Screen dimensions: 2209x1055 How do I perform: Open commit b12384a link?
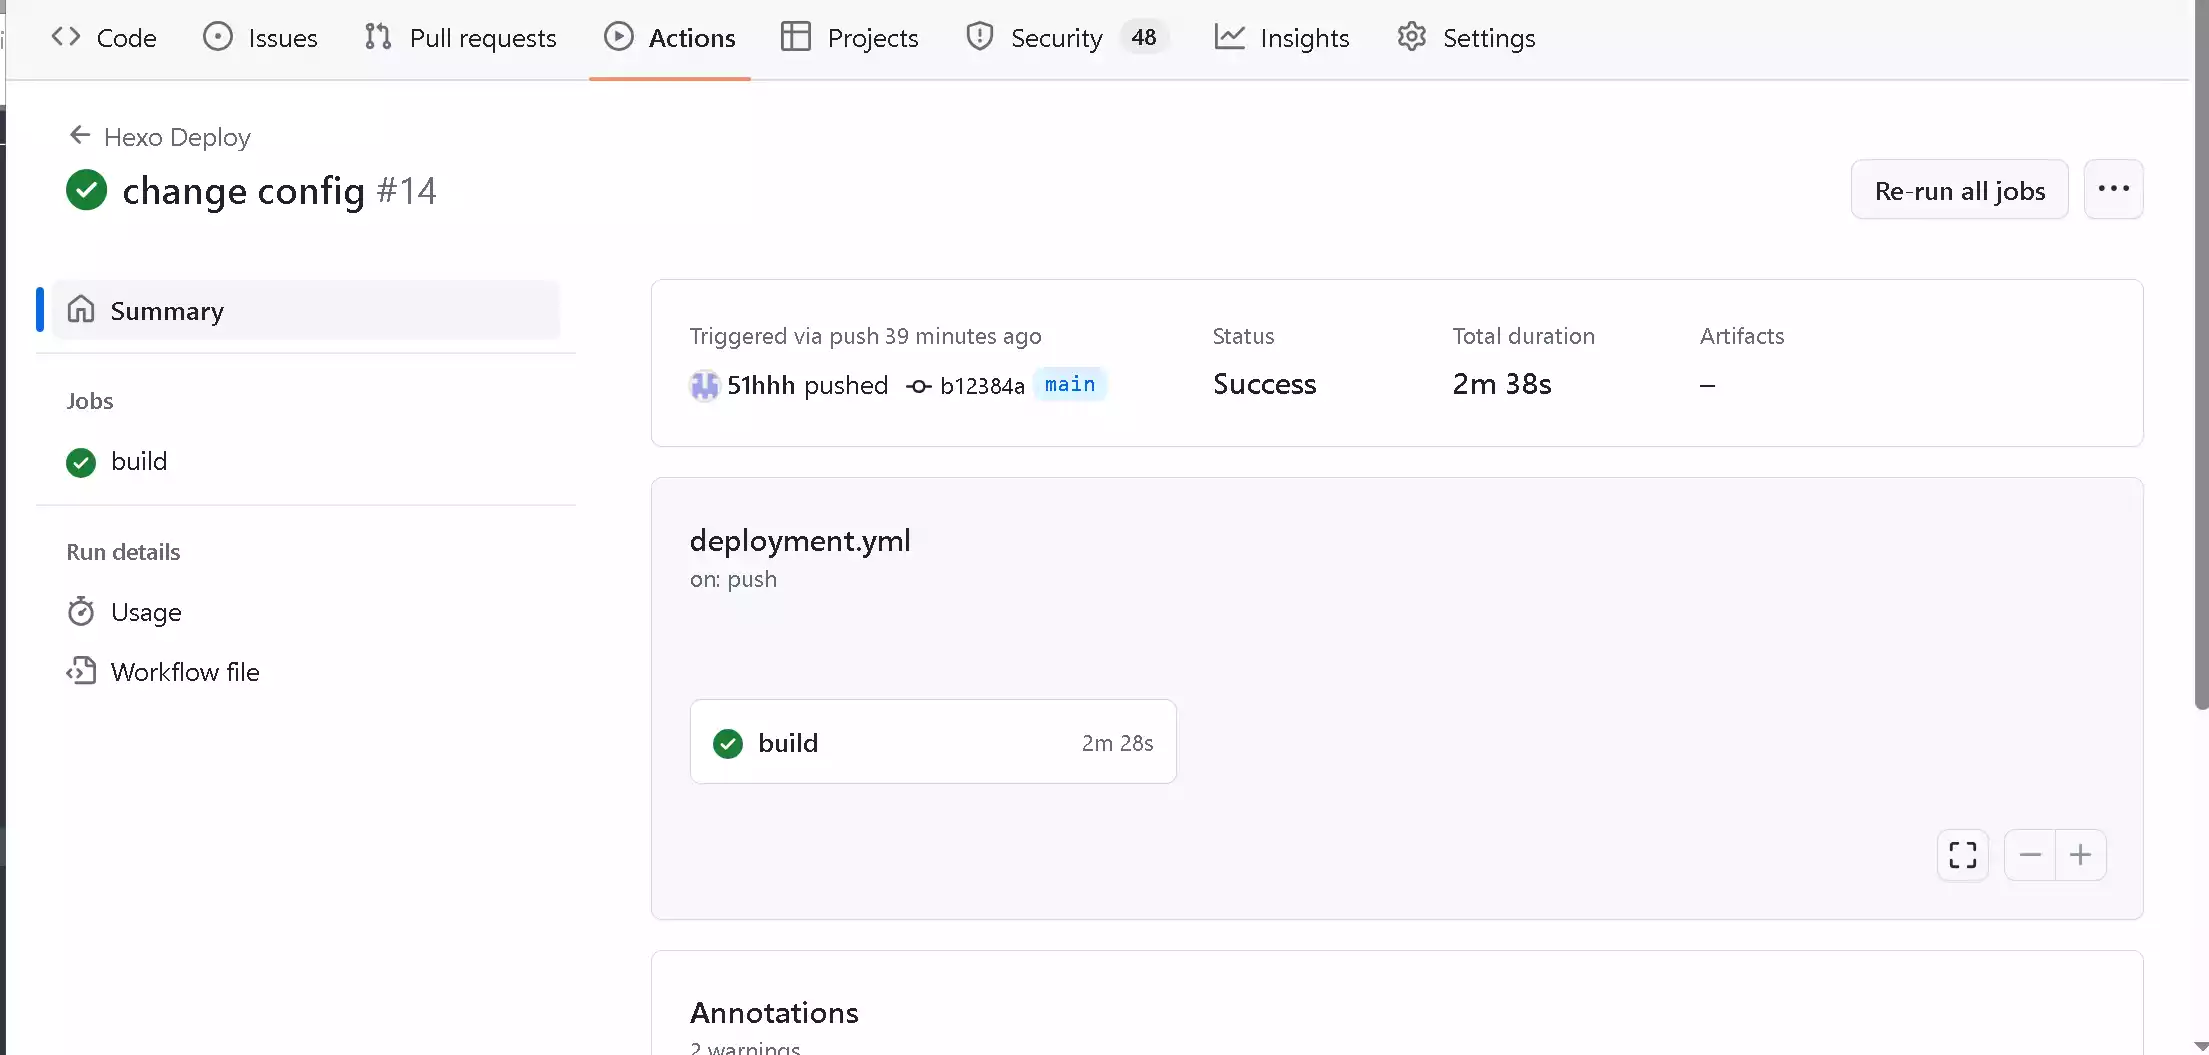tap(981, 386)
